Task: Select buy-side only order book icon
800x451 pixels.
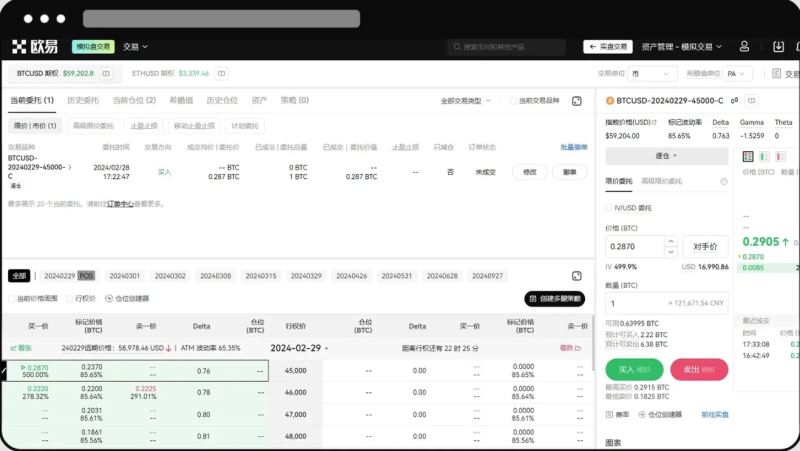Action: 764,157
